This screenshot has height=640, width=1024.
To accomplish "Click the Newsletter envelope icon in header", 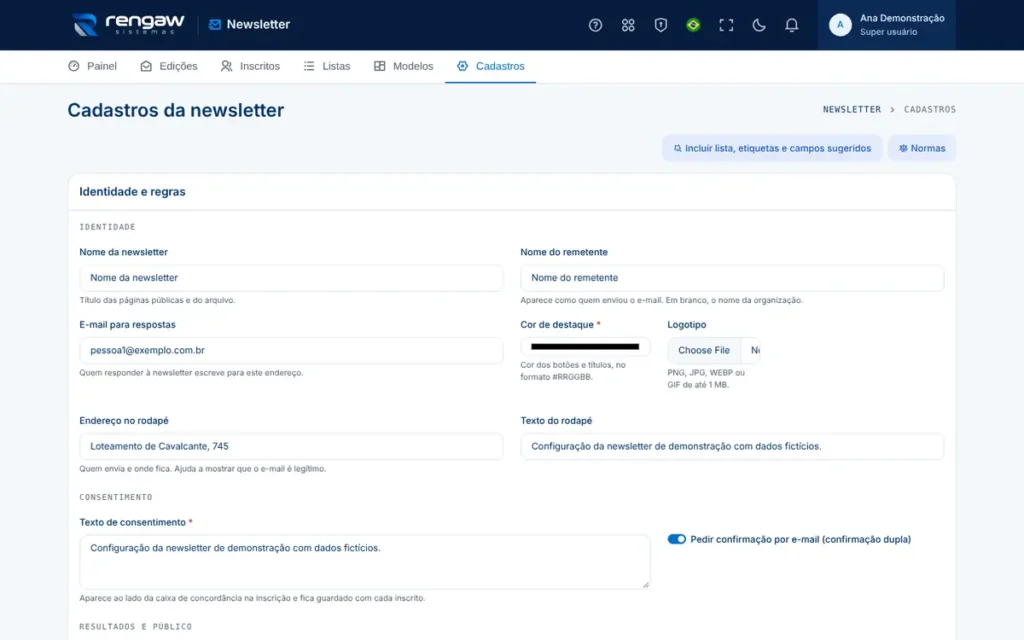I will tap(215, 25).
